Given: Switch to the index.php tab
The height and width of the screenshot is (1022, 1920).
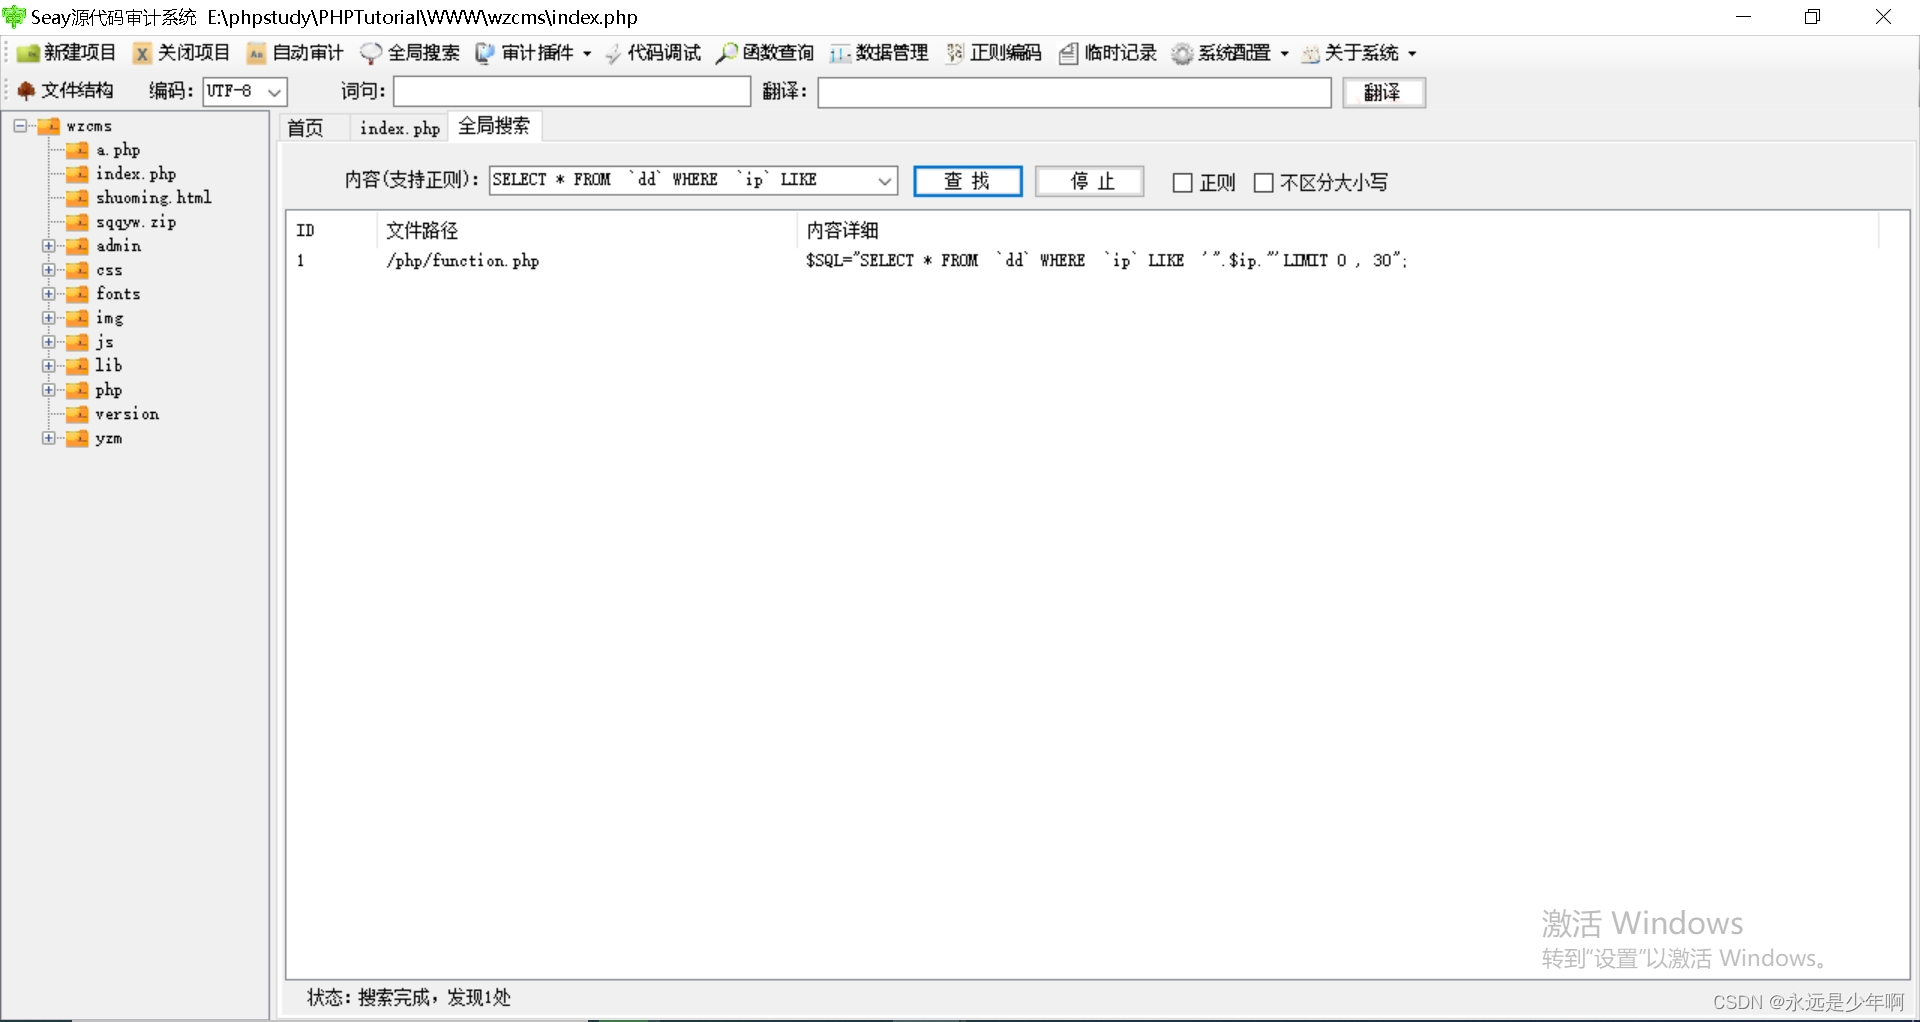Looking at the screenshot, I should [398, 127].
